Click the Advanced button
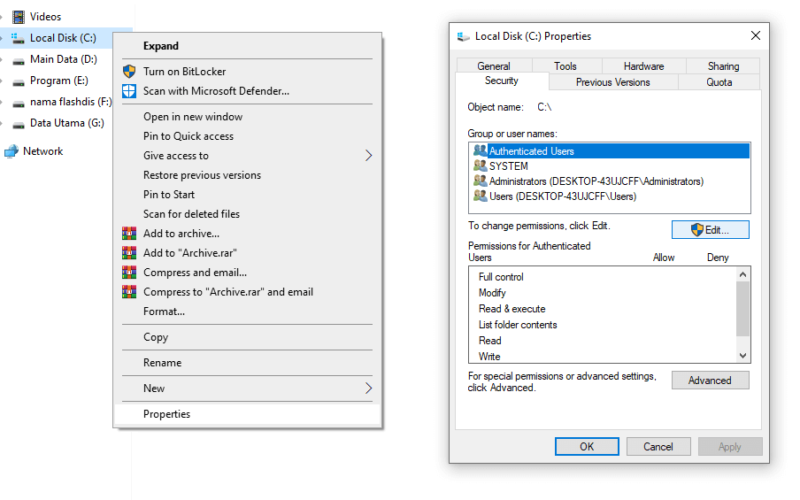Viewport: 800px width, 500px height. pos(710,380)
